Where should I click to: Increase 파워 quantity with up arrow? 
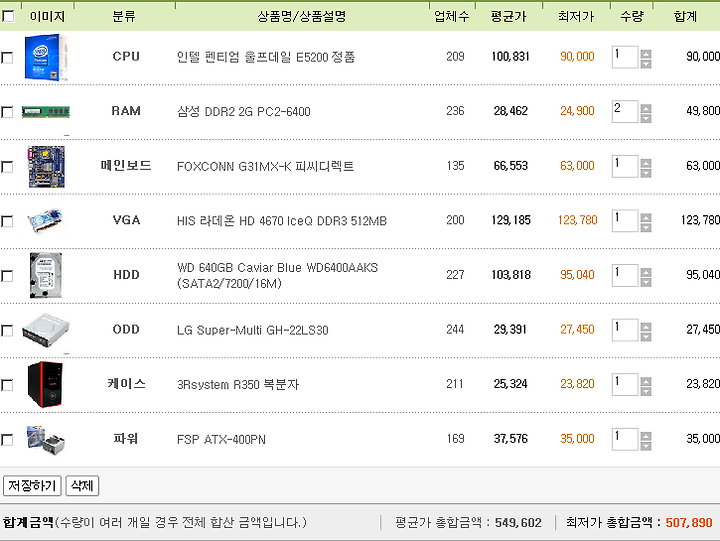pyautogui.click(x=646, y=436)
